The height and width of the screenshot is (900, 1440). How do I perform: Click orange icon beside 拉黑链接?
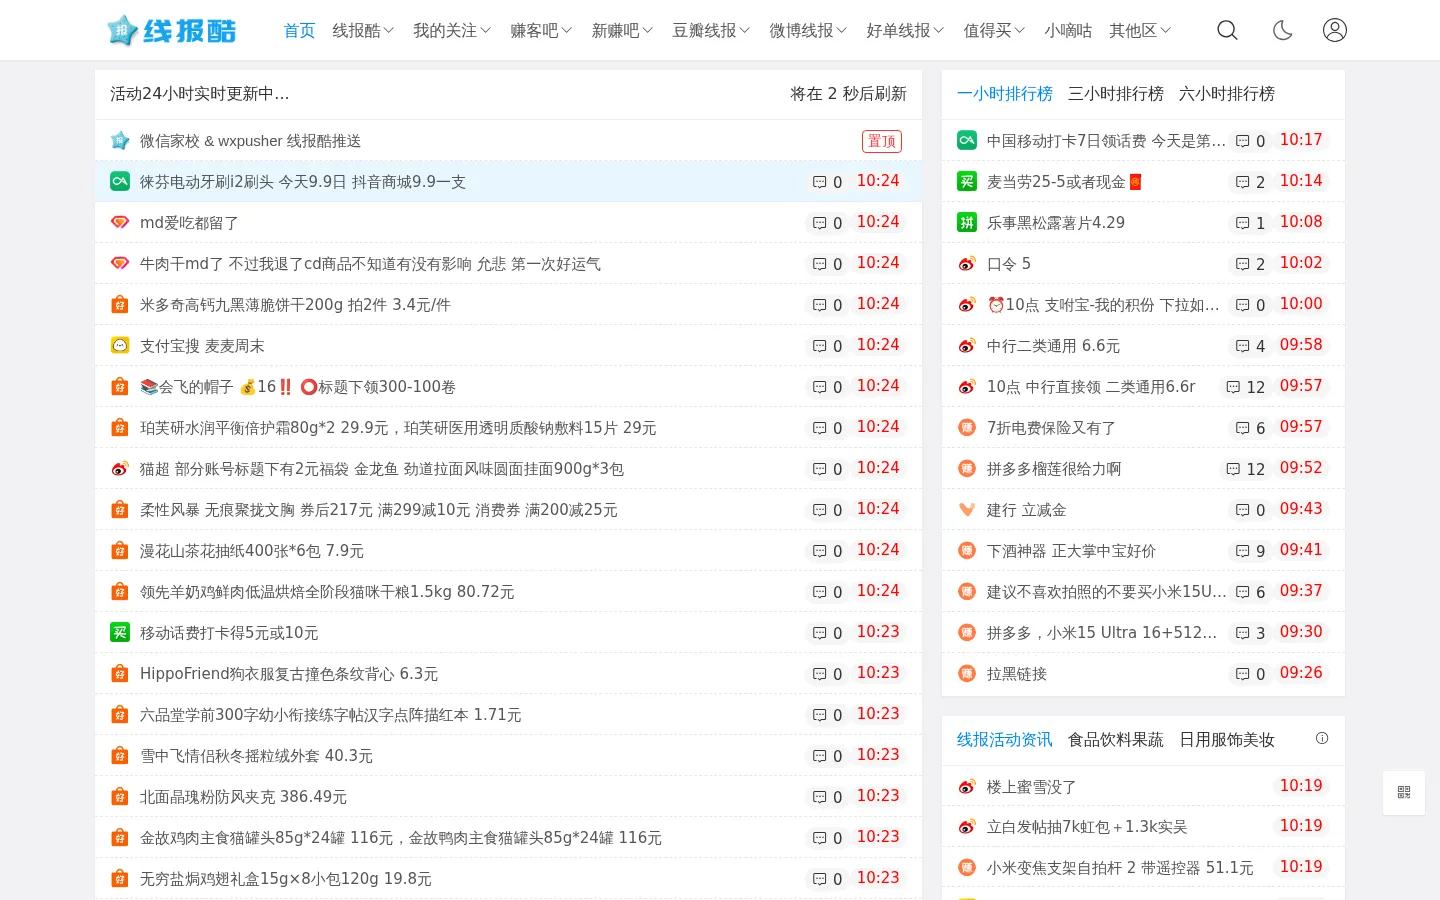coord(967,673)
